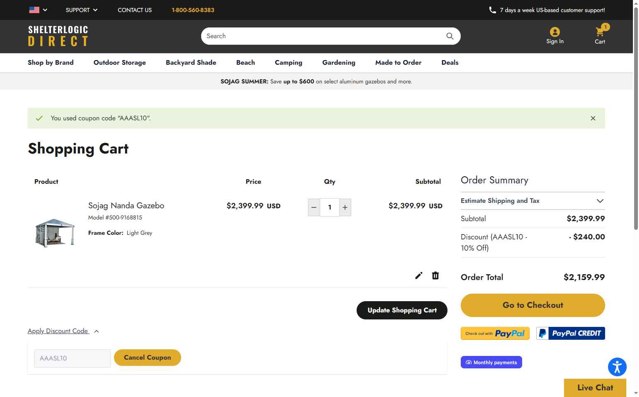Viewport: 639px width, 397px height.
Task: Click the magnifying glass search icon
Action: pyautogui.click(x=450, y=36)
